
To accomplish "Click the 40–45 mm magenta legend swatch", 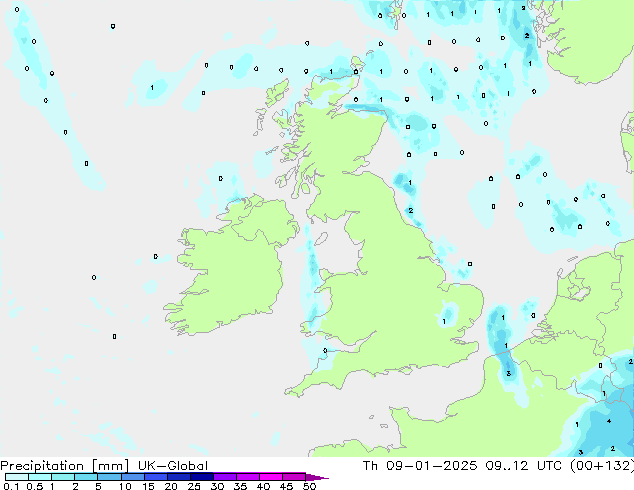I will click(x=271, y=477).
